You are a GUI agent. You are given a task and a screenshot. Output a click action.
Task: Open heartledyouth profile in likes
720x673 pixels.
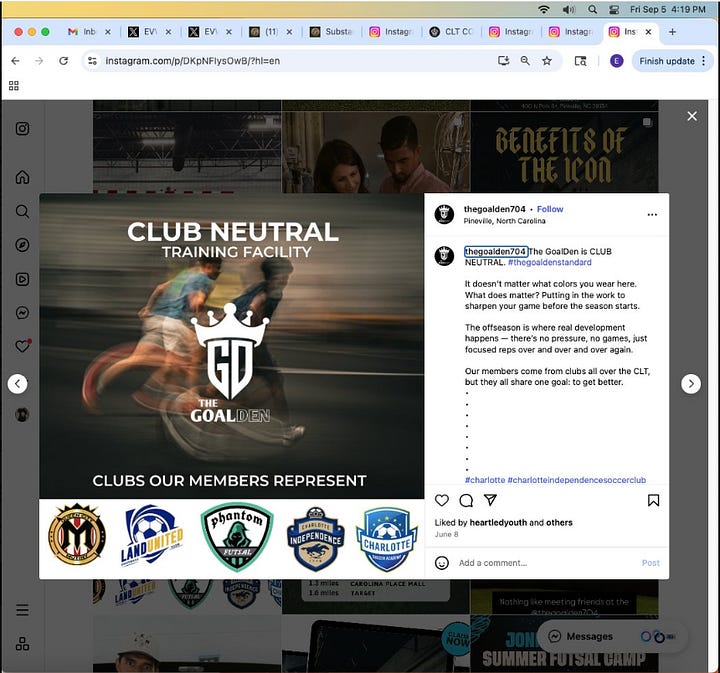[498, 522]
